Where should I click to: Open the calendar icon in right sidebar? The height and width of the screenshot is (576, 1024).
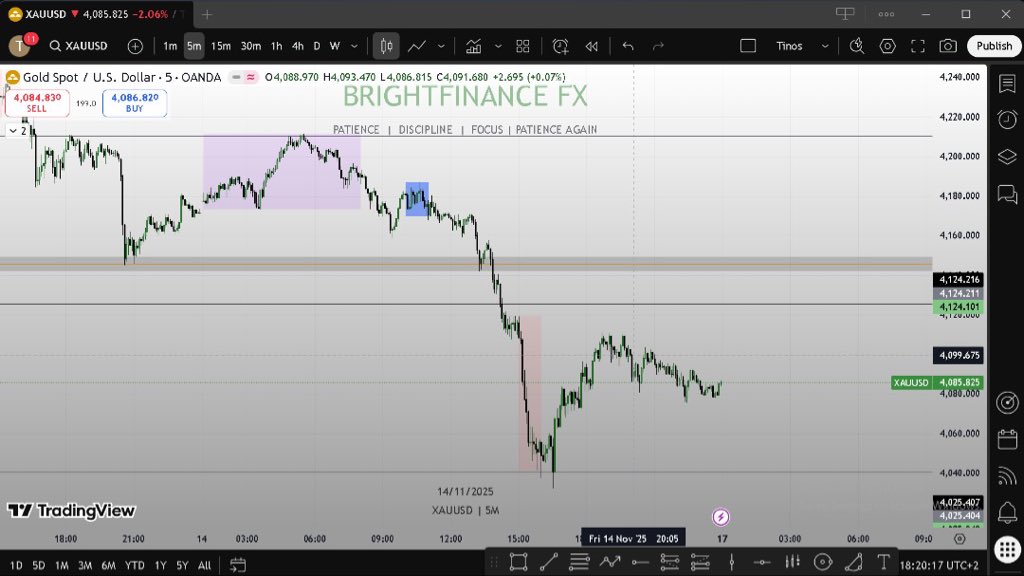tap(1007, 439)
